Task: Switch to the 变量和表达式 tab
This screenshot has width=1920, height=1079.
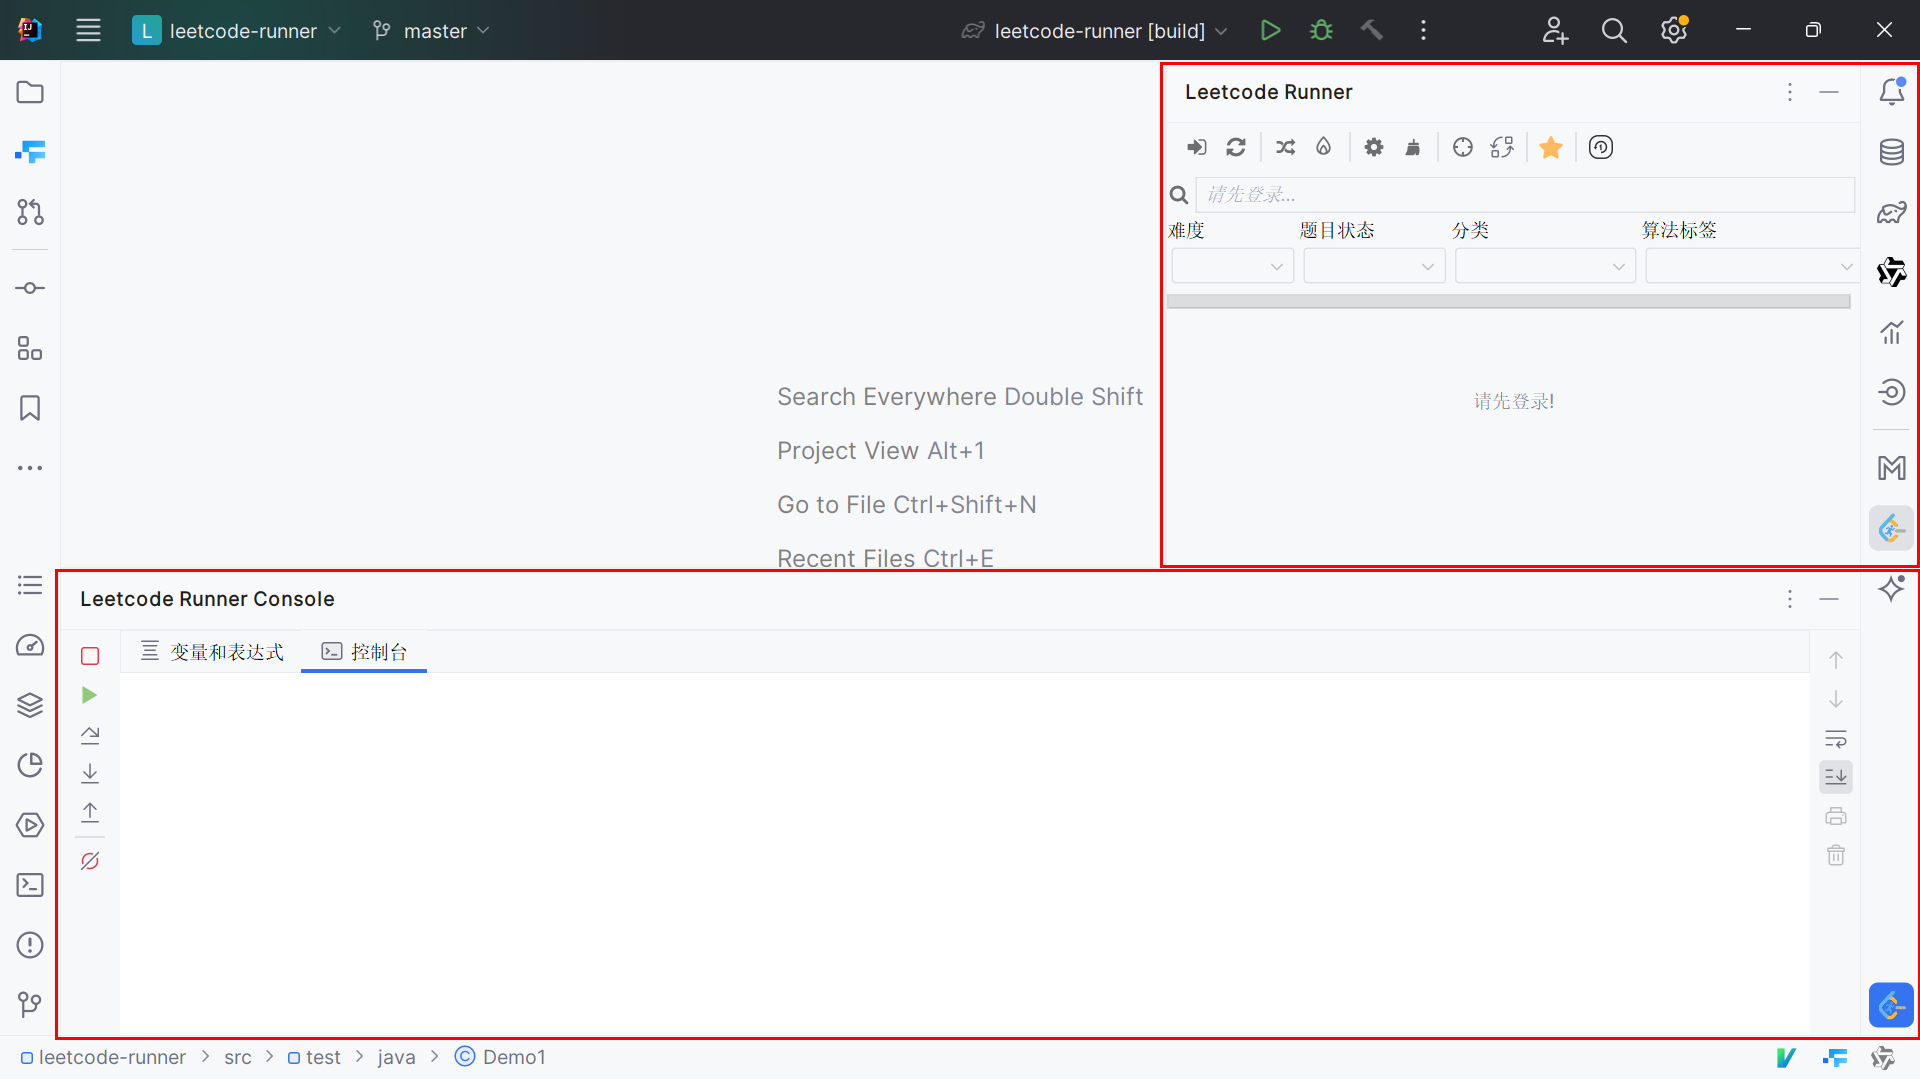Action: (x=212, y=652)
